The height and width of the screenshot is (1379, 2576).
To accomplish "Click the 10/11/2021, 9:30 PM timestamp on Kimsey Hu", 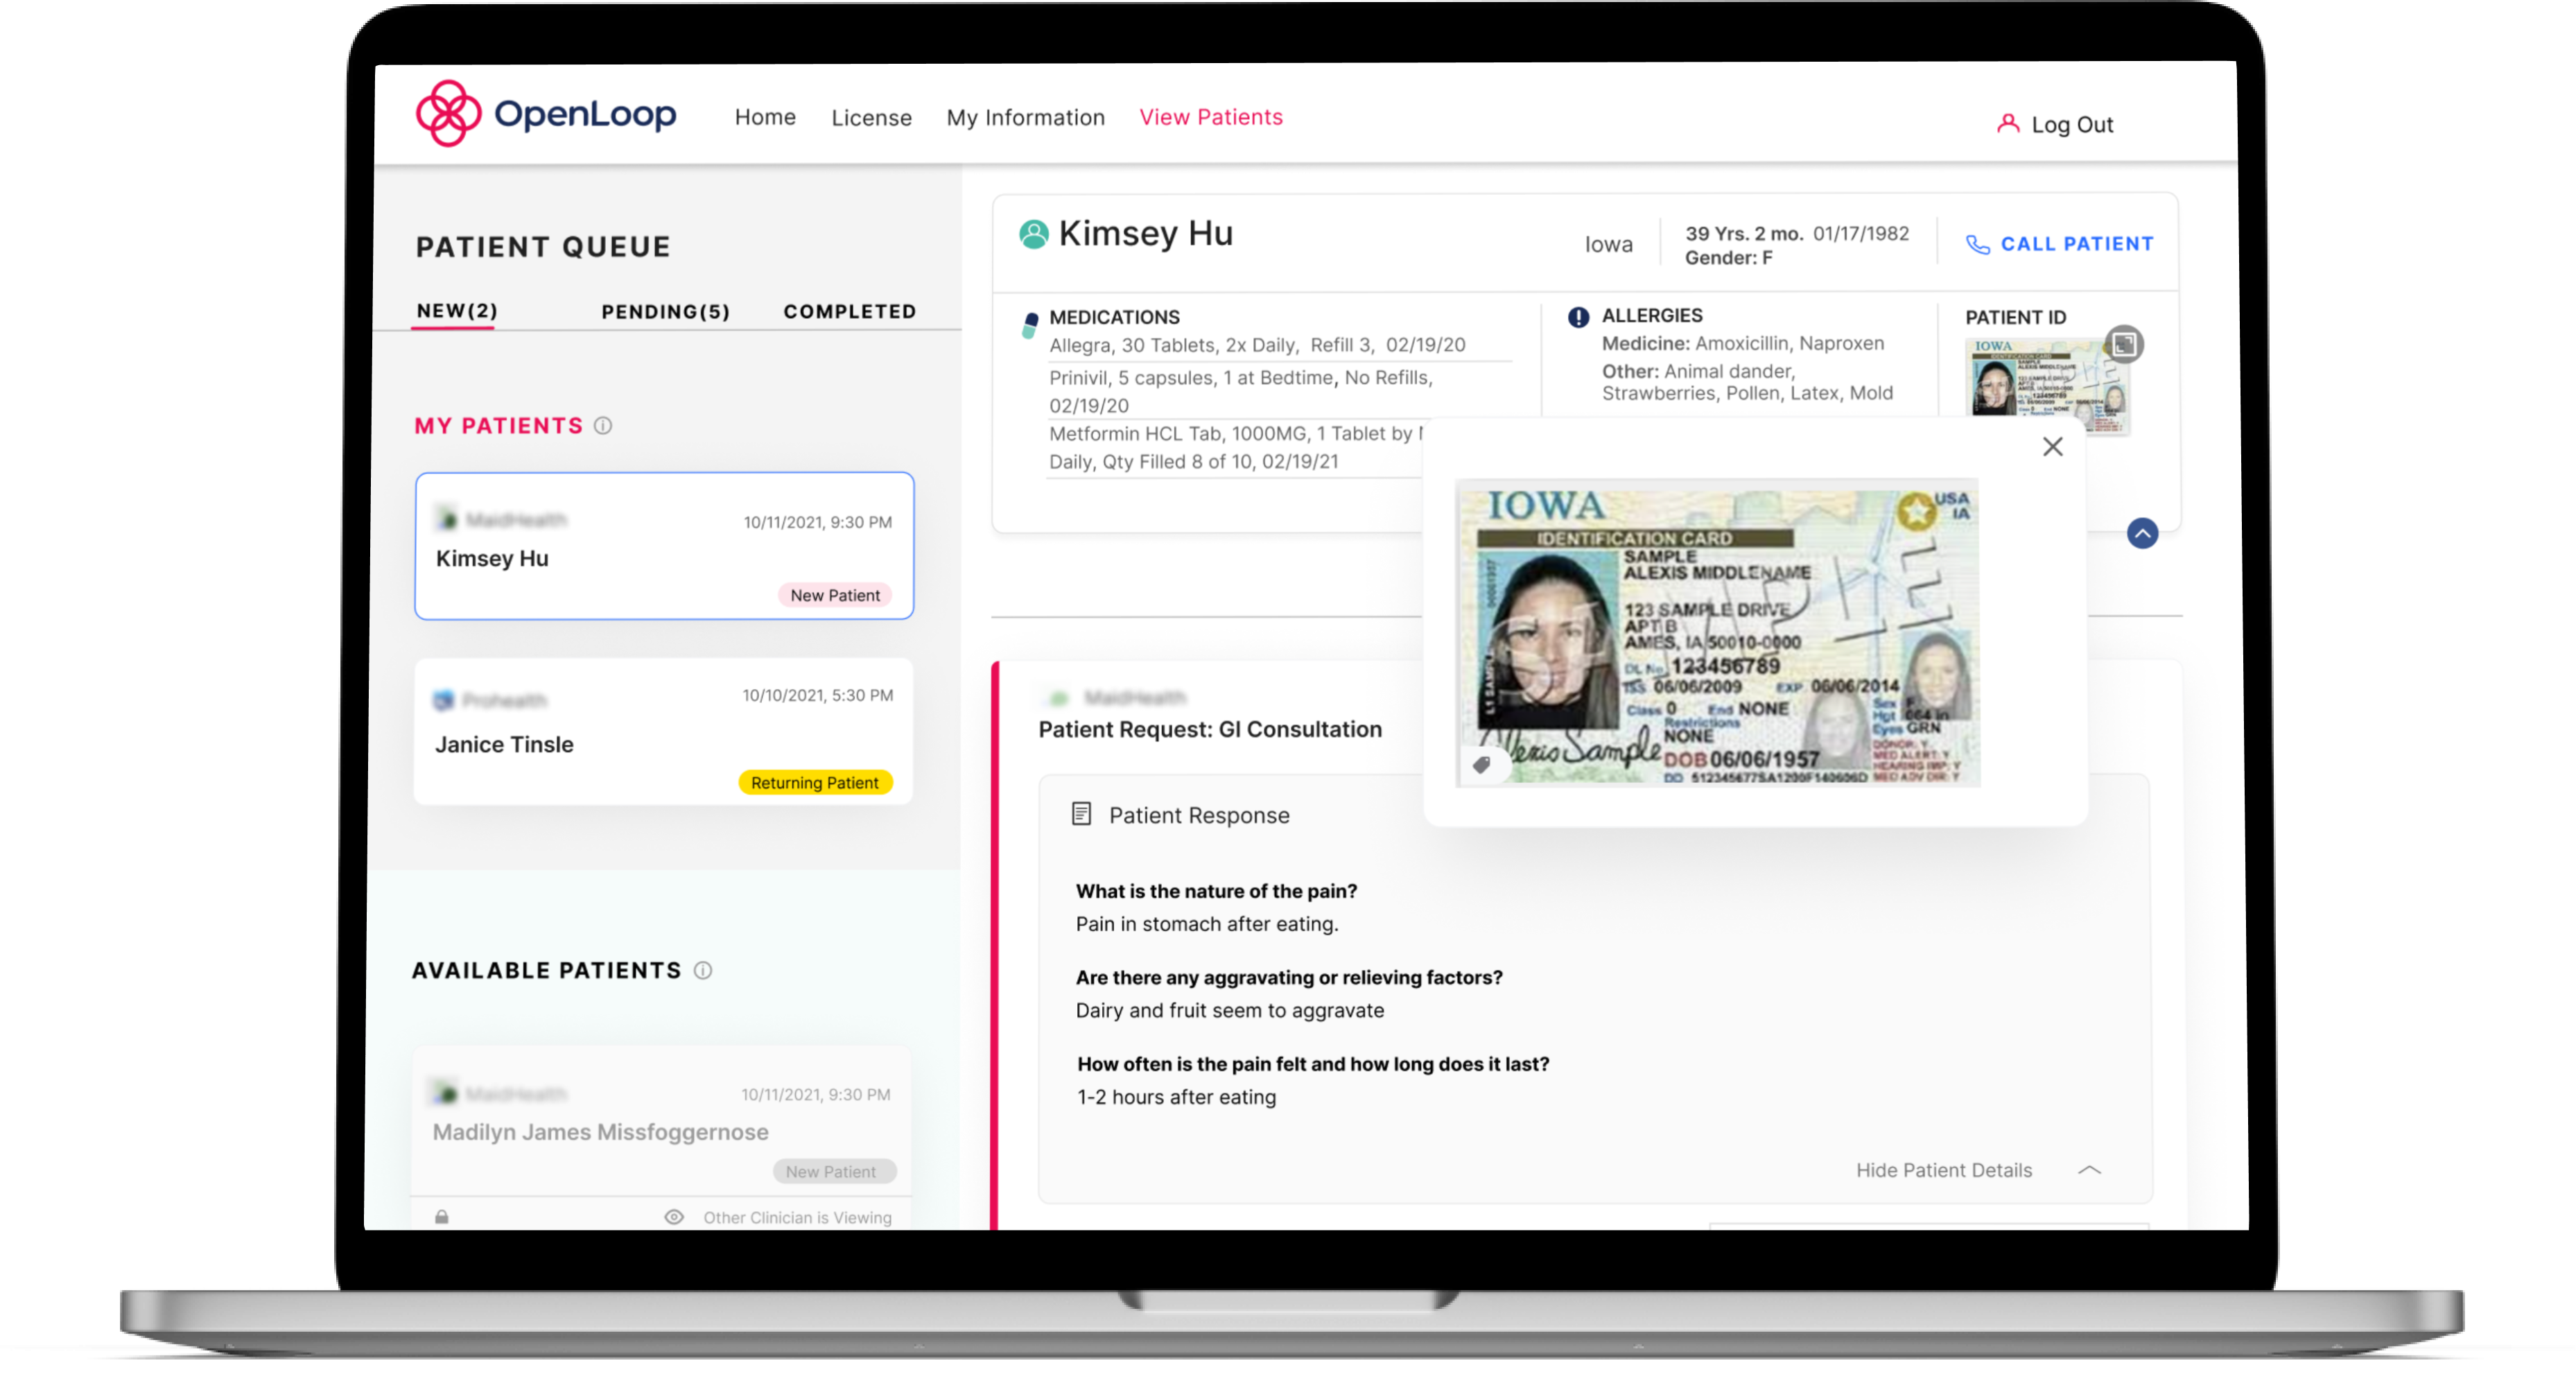I will click(x=817, y=522).
